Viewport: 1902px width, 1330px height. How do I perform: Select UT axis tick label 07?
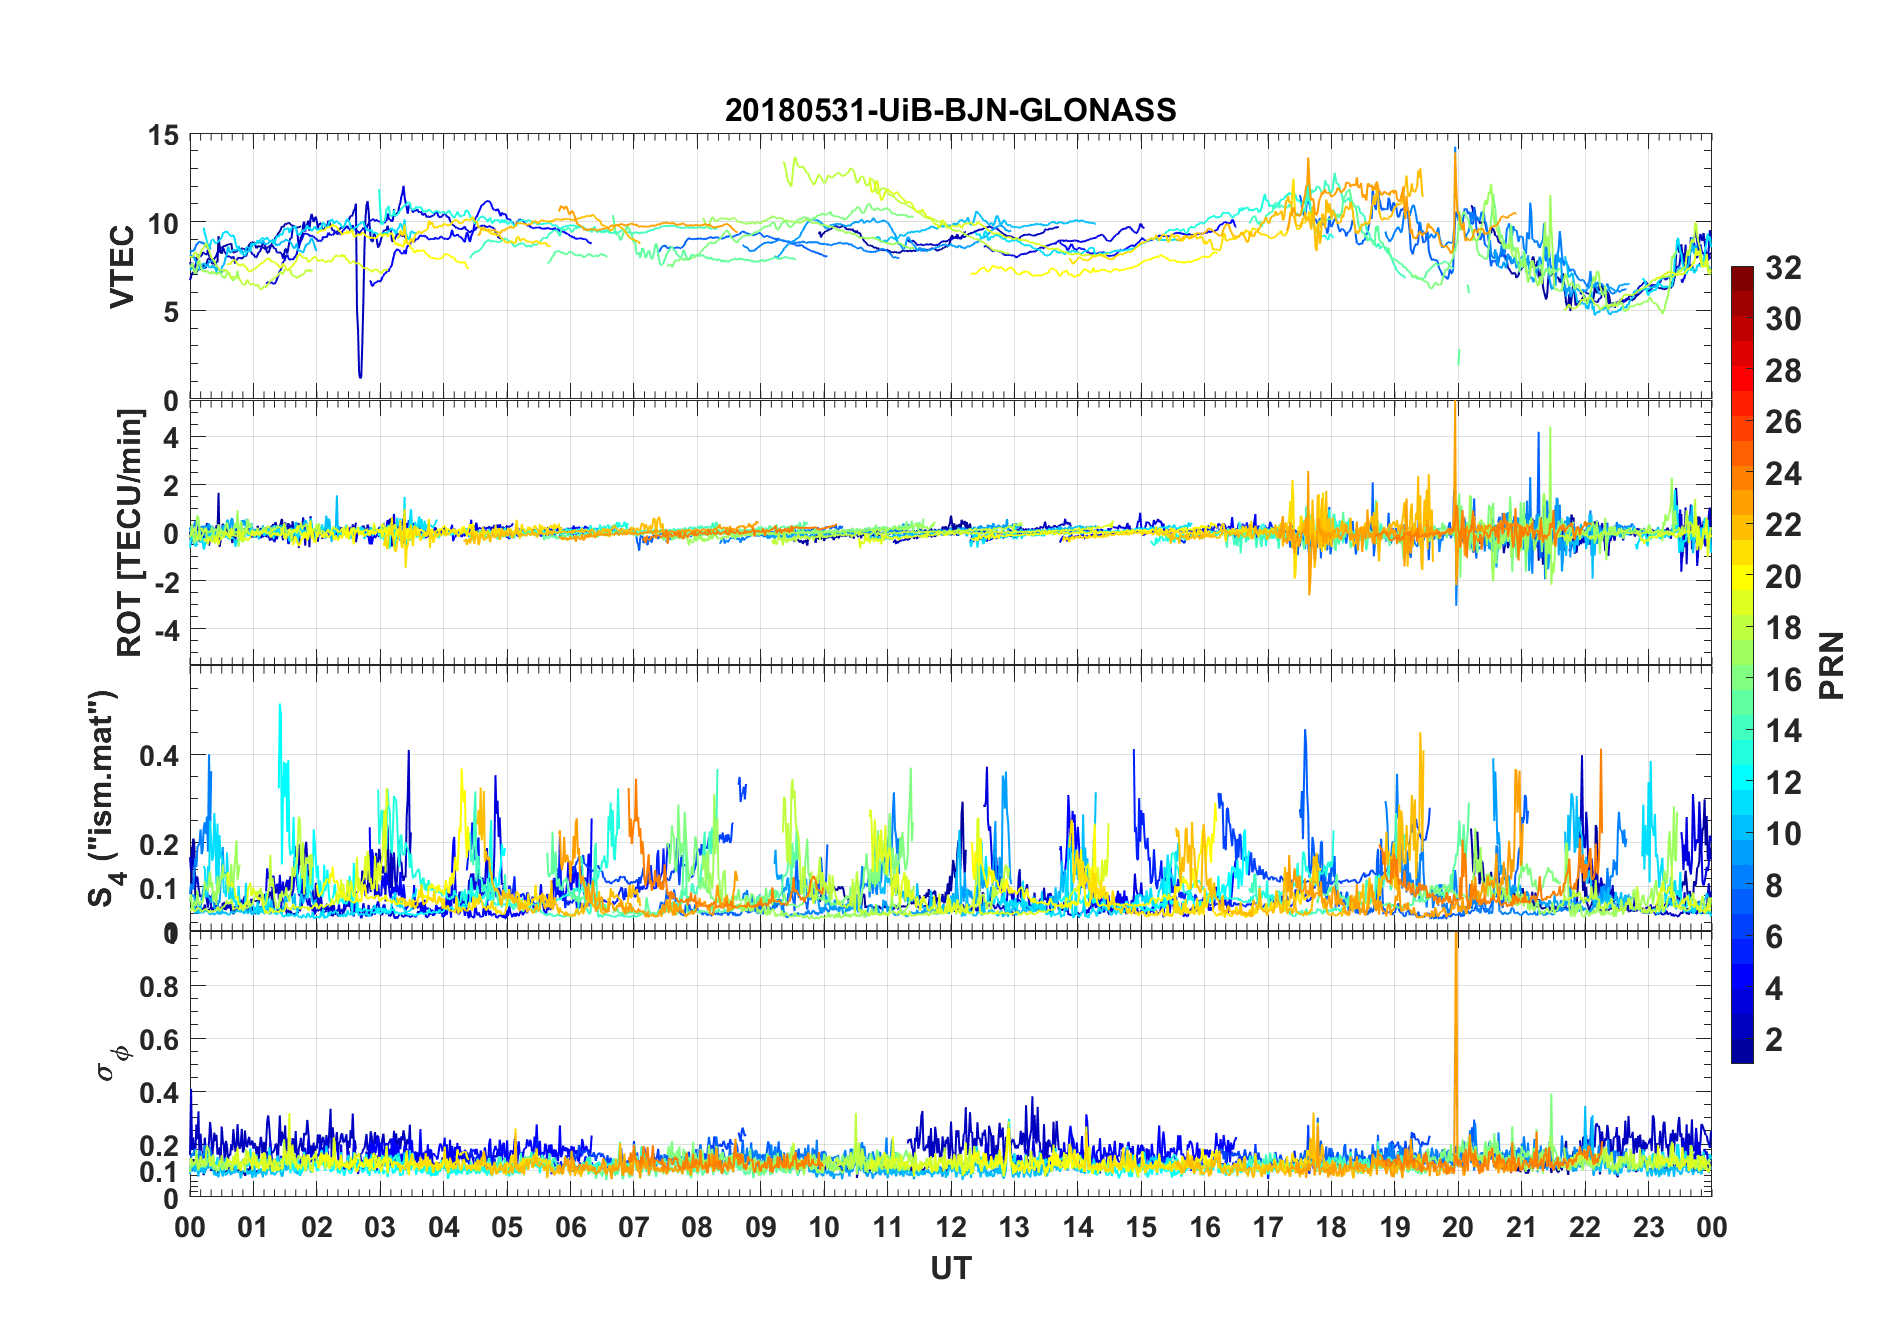click(x=634, y=1227)
